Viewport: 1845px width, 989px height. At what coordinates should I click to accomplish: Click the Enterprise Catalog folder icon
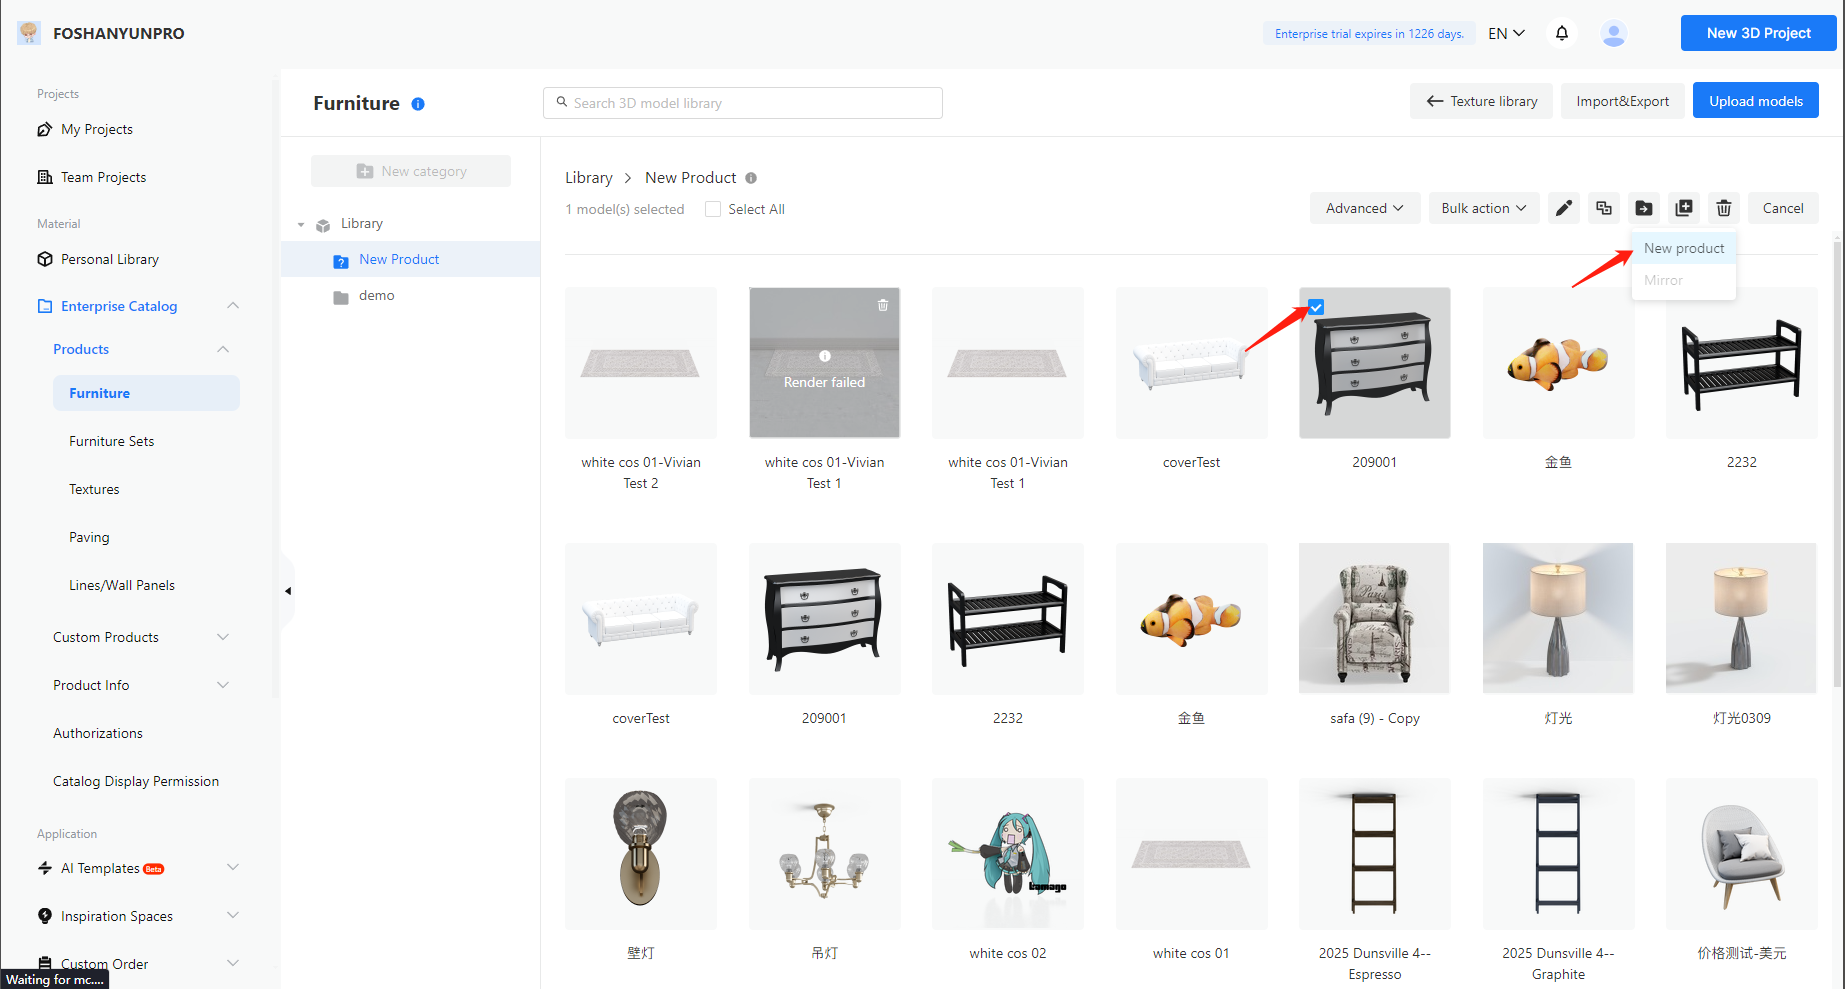tap(45, 306)
